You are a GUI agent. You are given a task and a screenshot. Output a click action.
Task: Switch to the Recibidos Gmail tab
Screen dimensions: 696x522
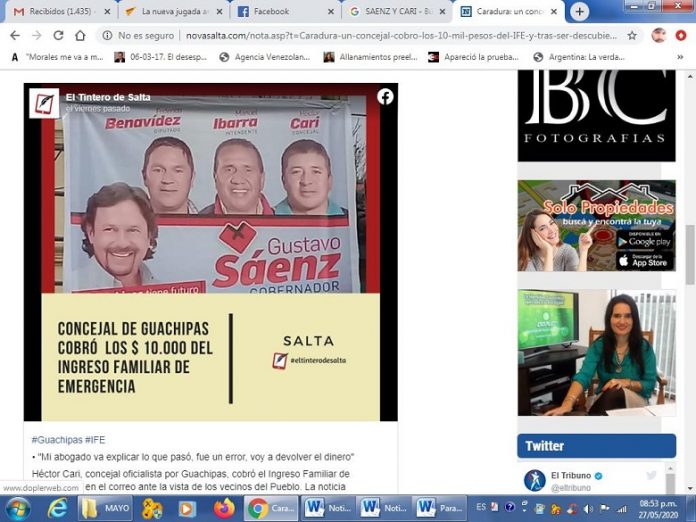point(60,12)
